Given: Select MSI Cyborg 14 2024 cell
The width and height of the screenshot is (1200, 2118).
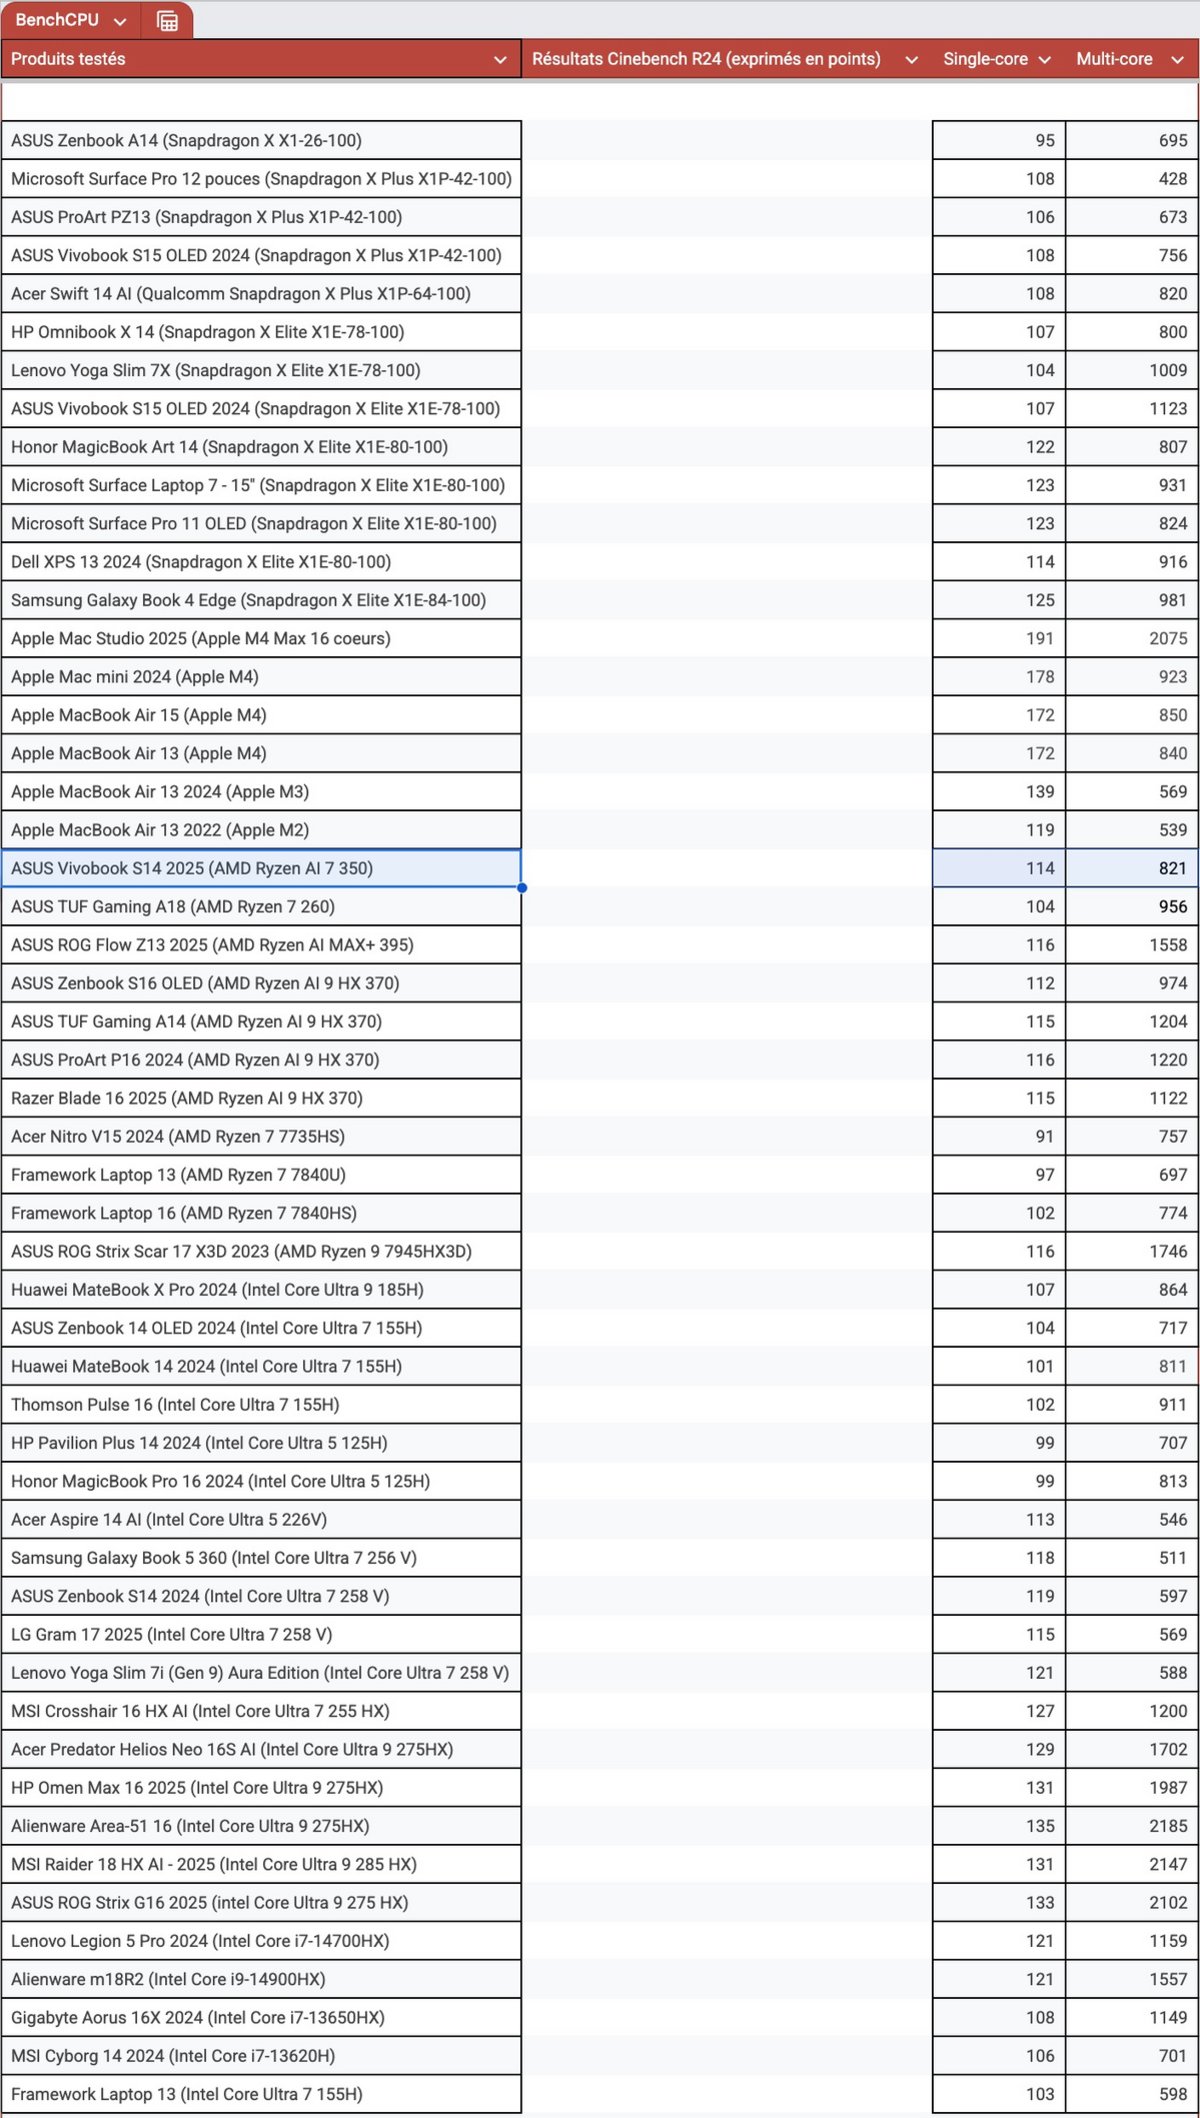Looking at the screenshot, I should click(261, 2056).
